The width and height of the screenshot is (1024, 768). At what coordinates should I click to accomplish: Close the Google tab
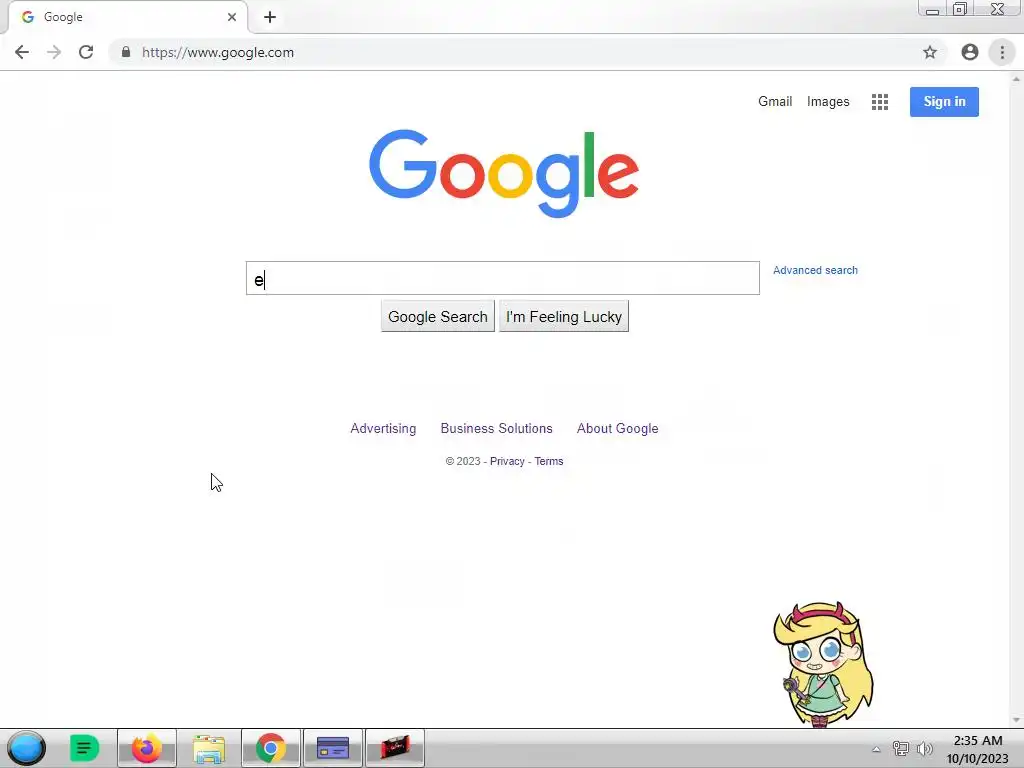click(232, 17)
